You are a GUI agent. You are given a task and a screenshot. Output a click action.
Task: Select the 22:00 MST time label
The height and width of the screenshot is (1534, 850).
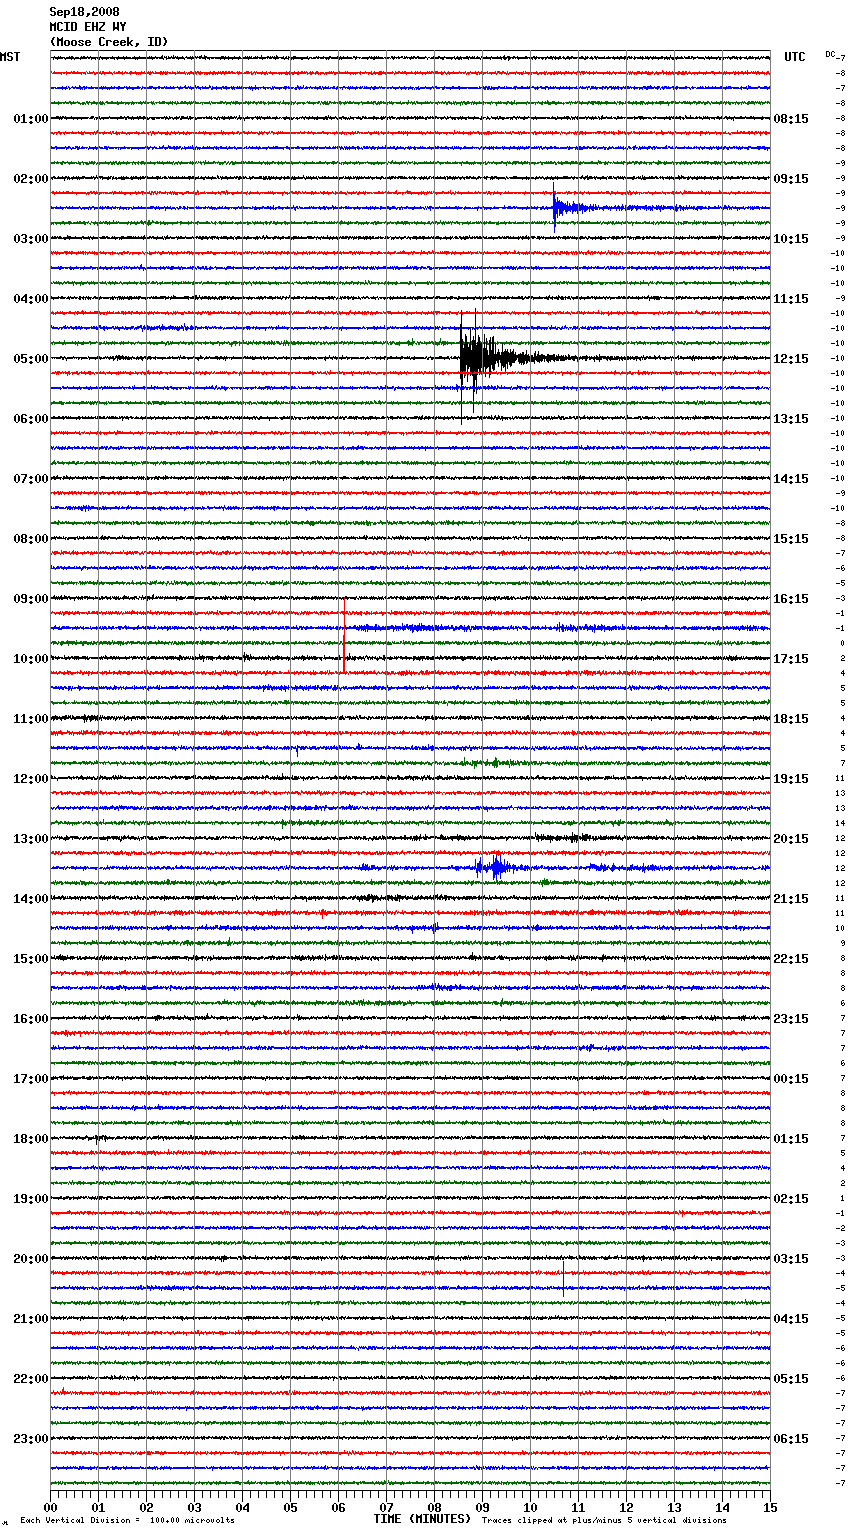30,1379
